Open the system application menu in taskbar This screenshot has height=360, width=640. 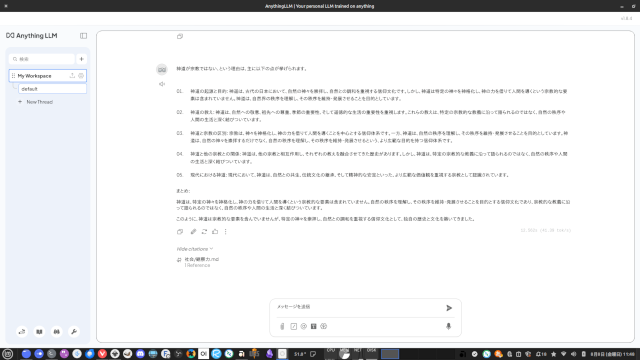pyautogui.click(x=7, y=354)
